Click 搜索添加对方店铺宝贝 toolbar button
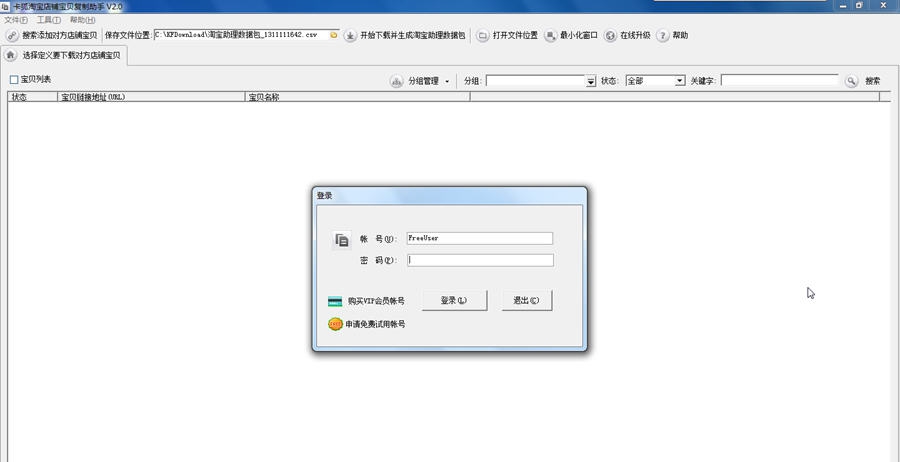 tap(52, 36)
